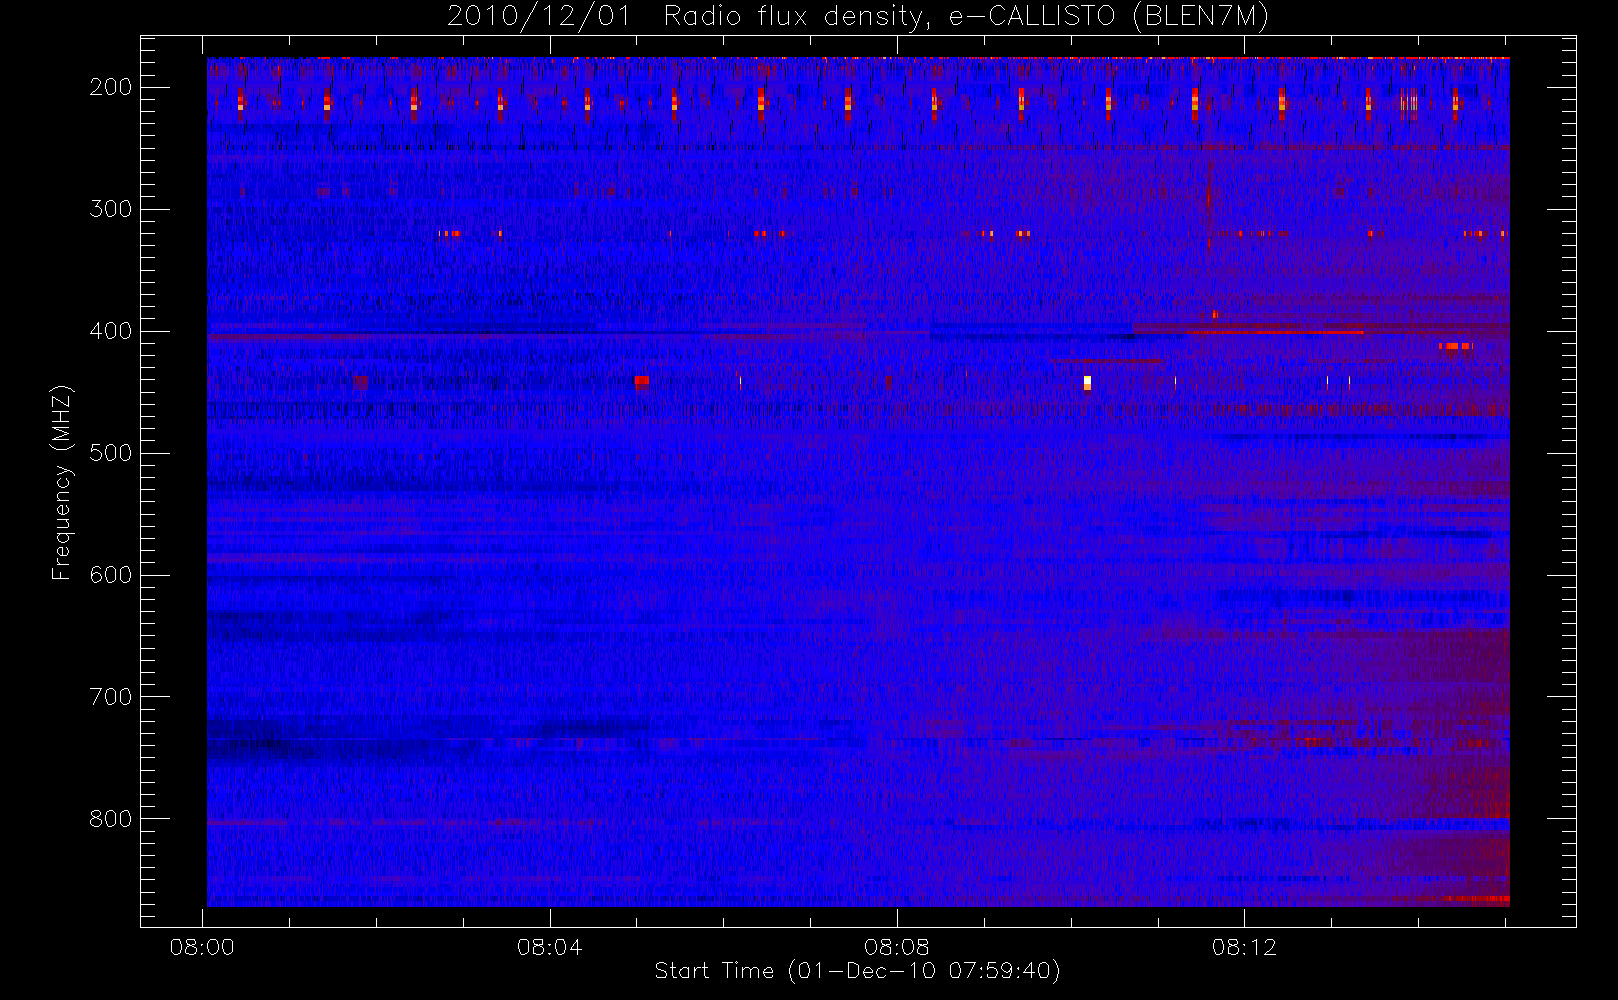Click the Frequency (MHZ) axis label
The image size is (1618, 1000).
(62, 482)
